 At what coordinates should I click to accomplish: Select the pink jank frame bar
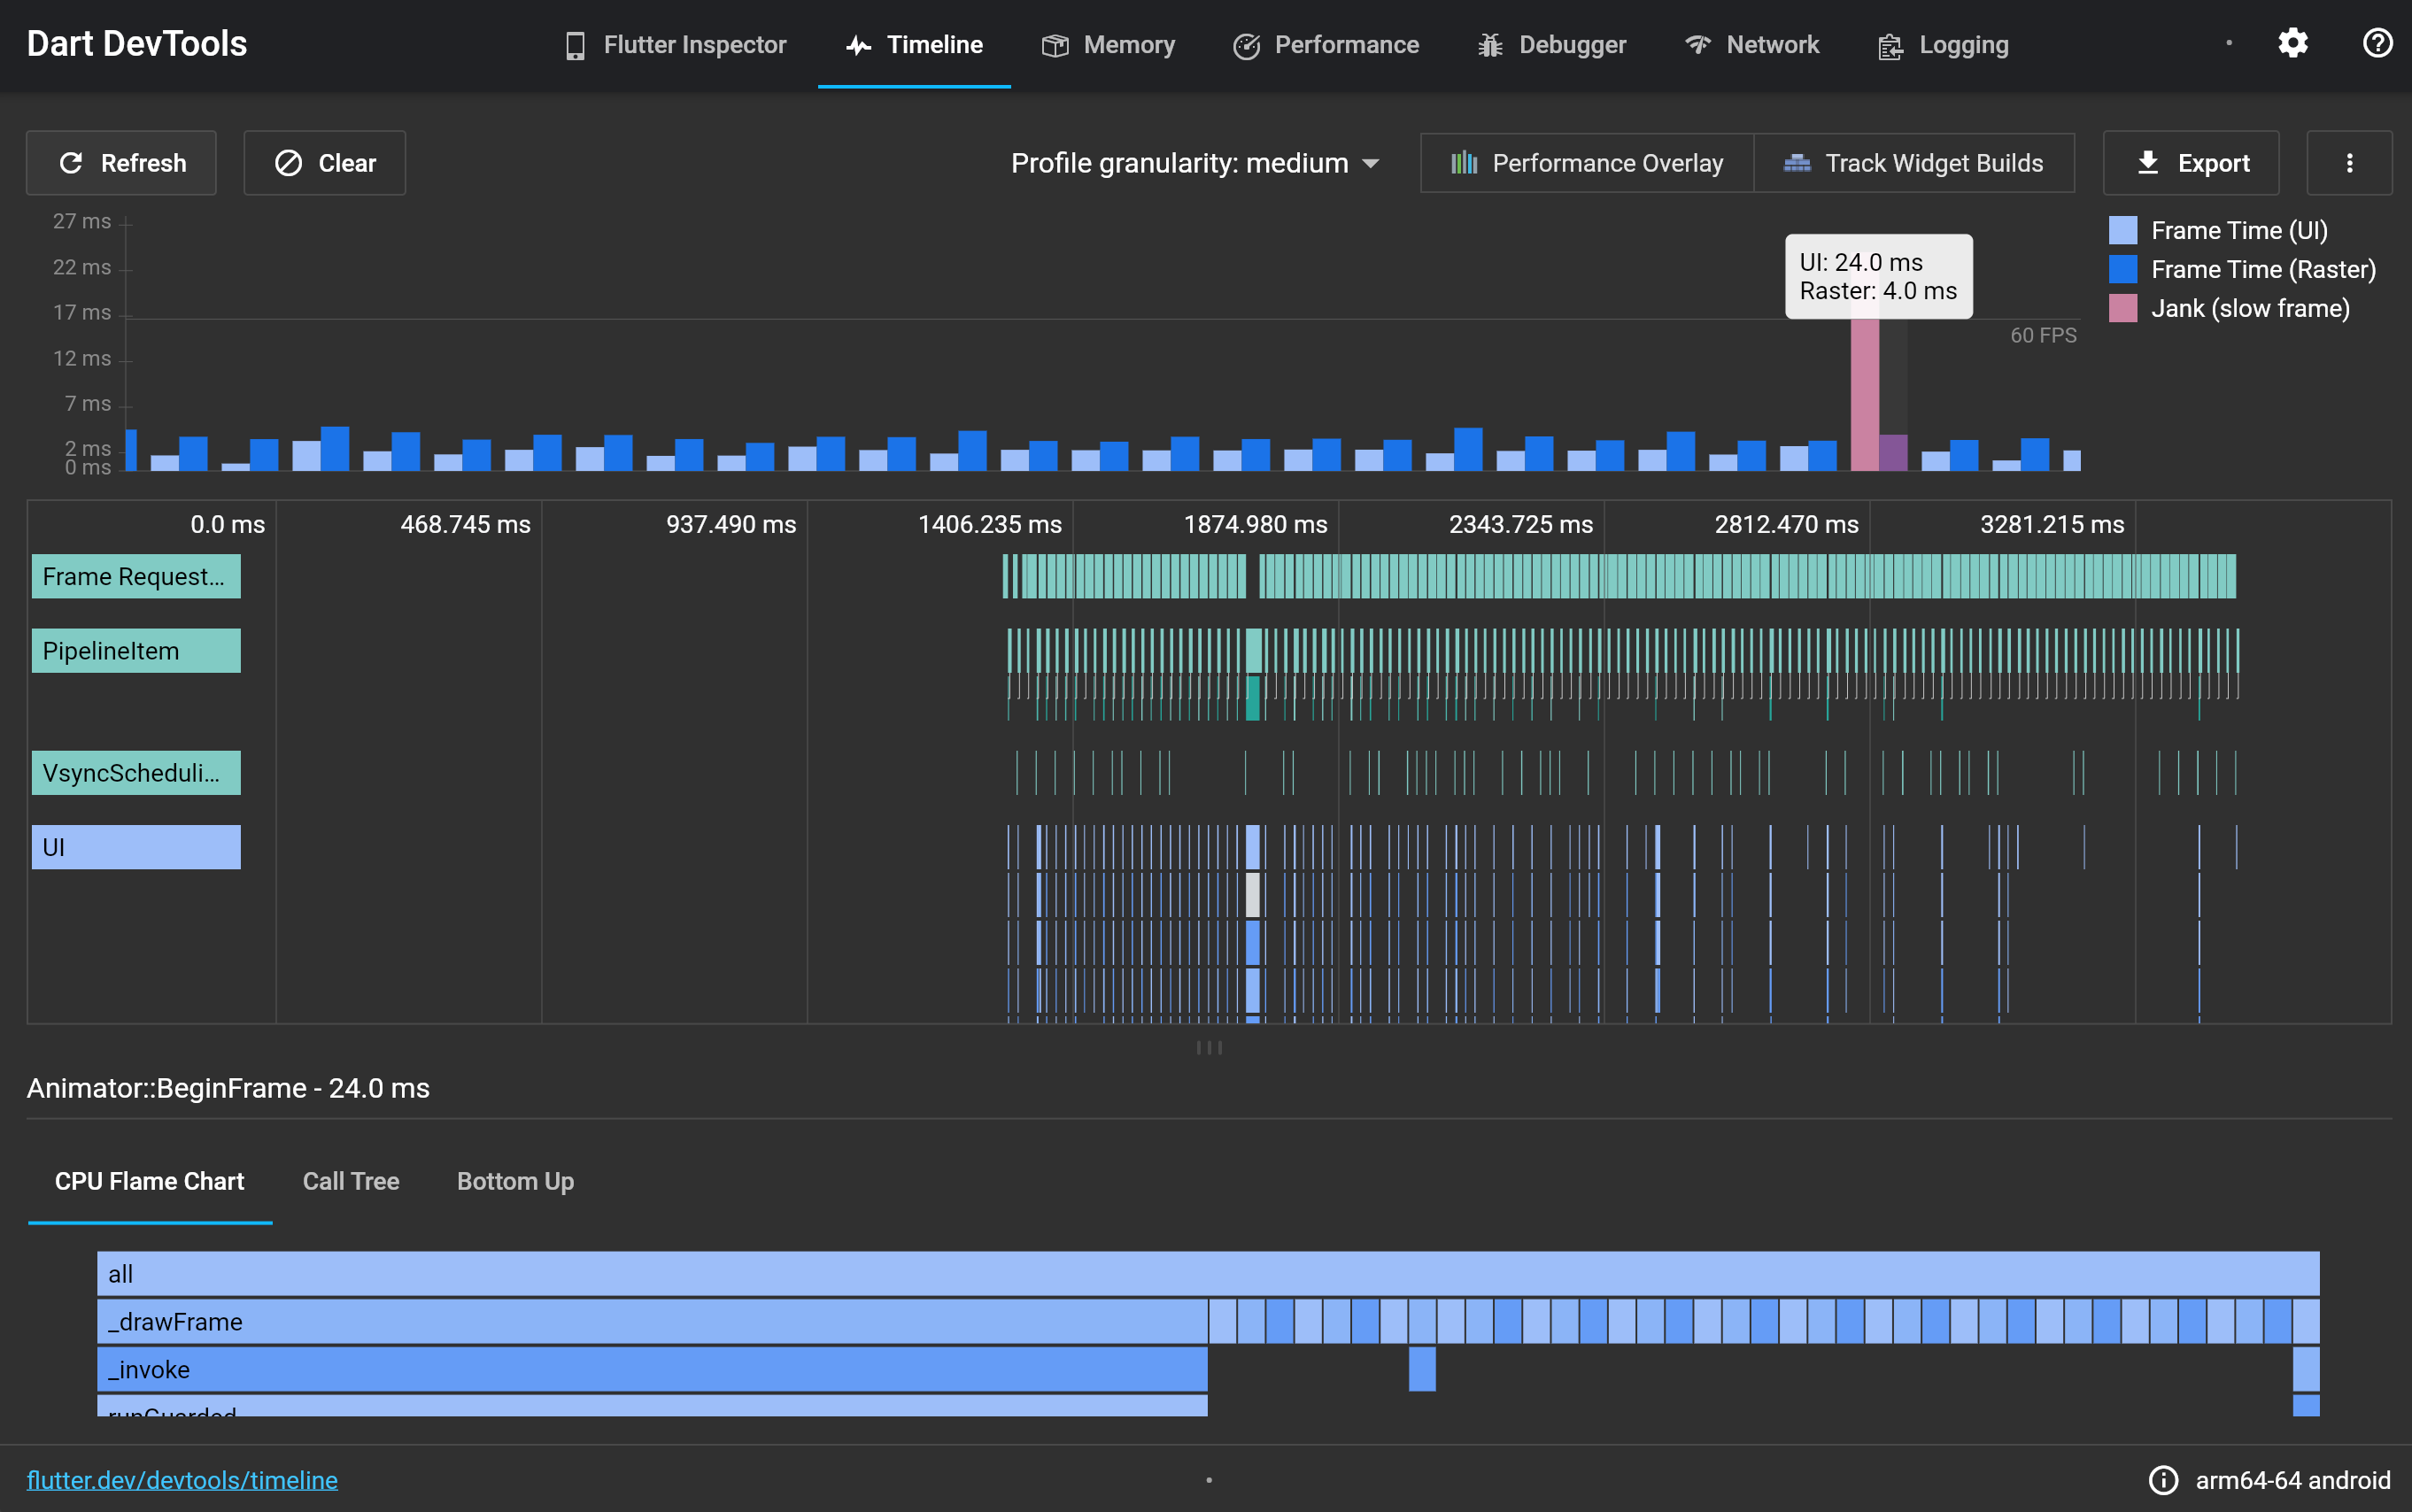tap(1864, 393)
